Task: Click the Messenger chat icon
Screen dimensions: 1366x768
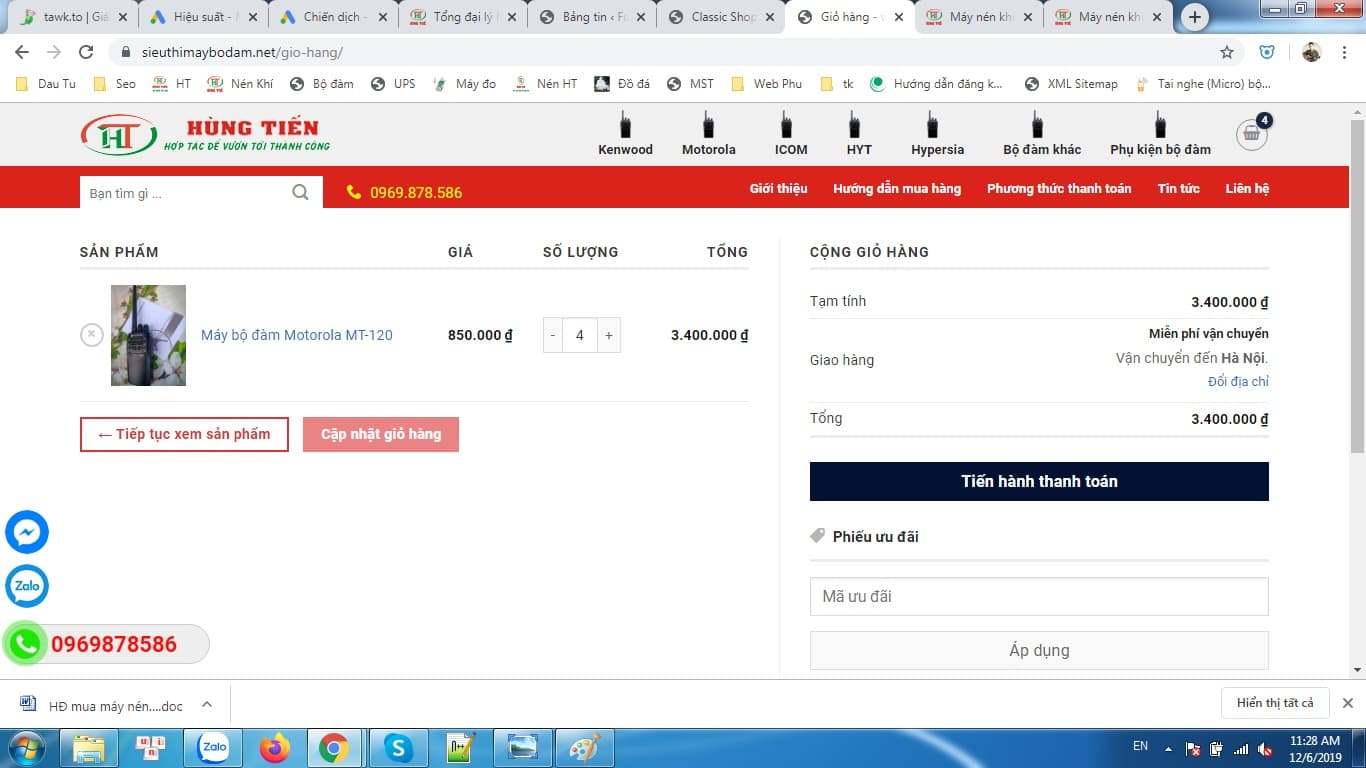Action: pyautogui.click(x=27, y=532)
